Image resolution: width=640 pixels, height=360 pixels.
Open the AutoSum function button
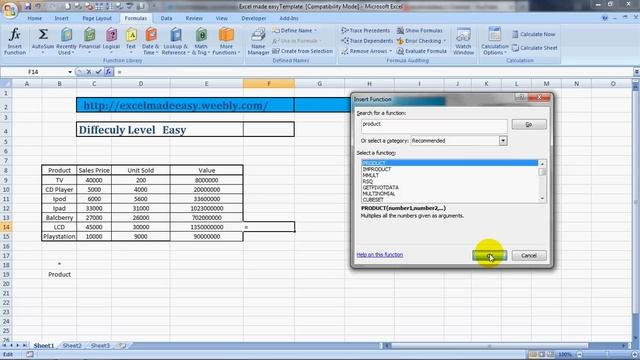point(43,41)
